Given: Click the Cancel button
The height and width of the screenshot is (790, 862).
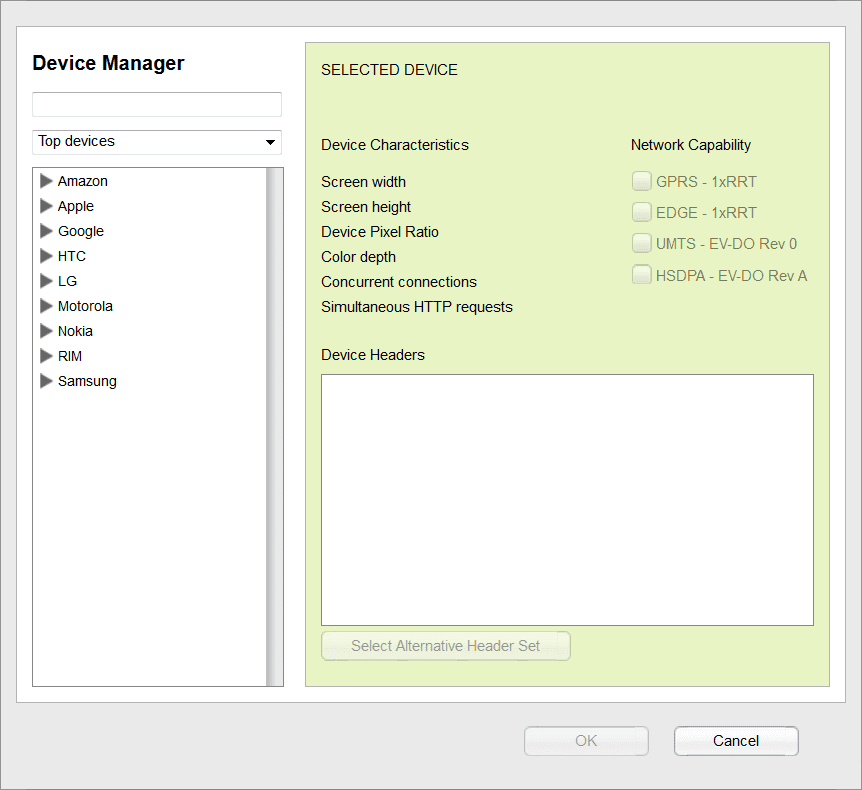Looking at the screenshot, I should (736, 741).
